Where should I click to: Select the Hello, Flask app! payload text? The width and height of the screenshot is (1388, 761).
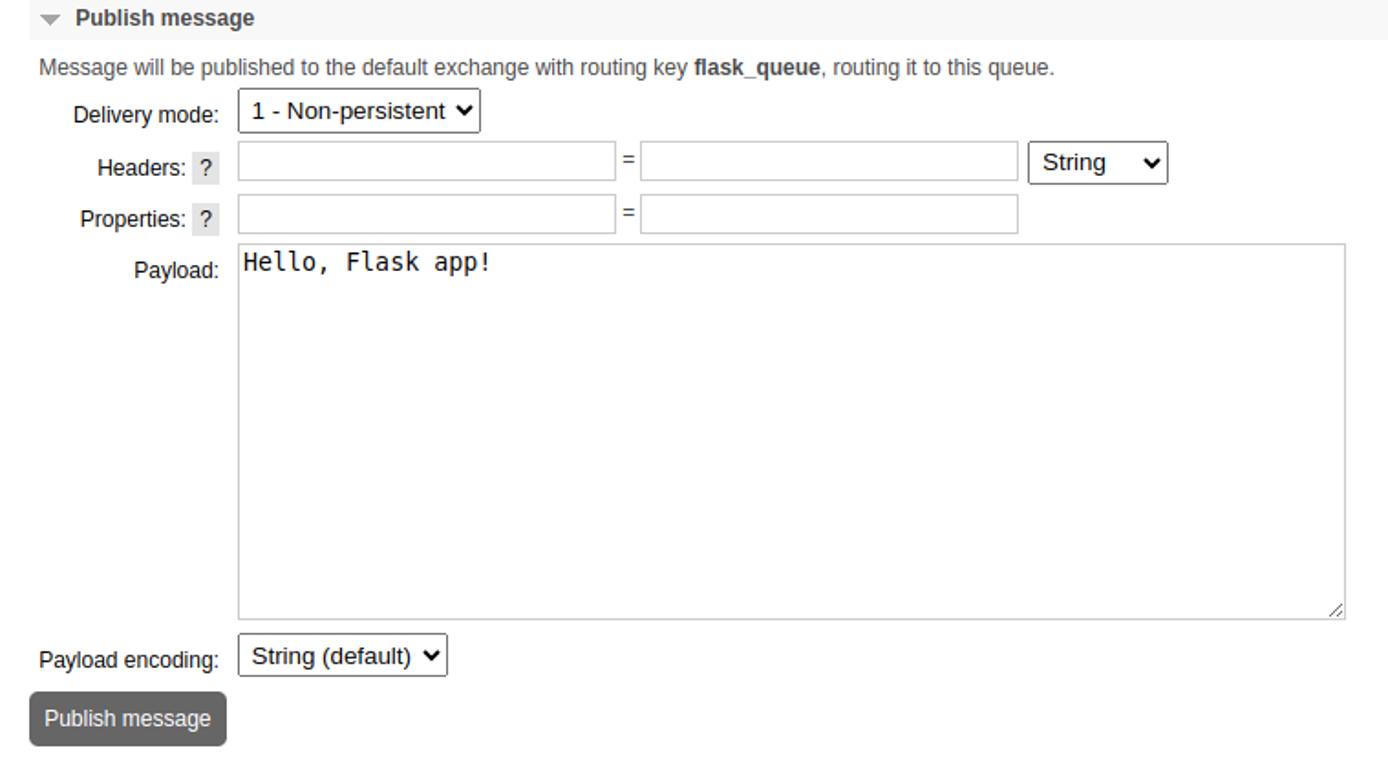pyautogui.click(x=365, y=262)
